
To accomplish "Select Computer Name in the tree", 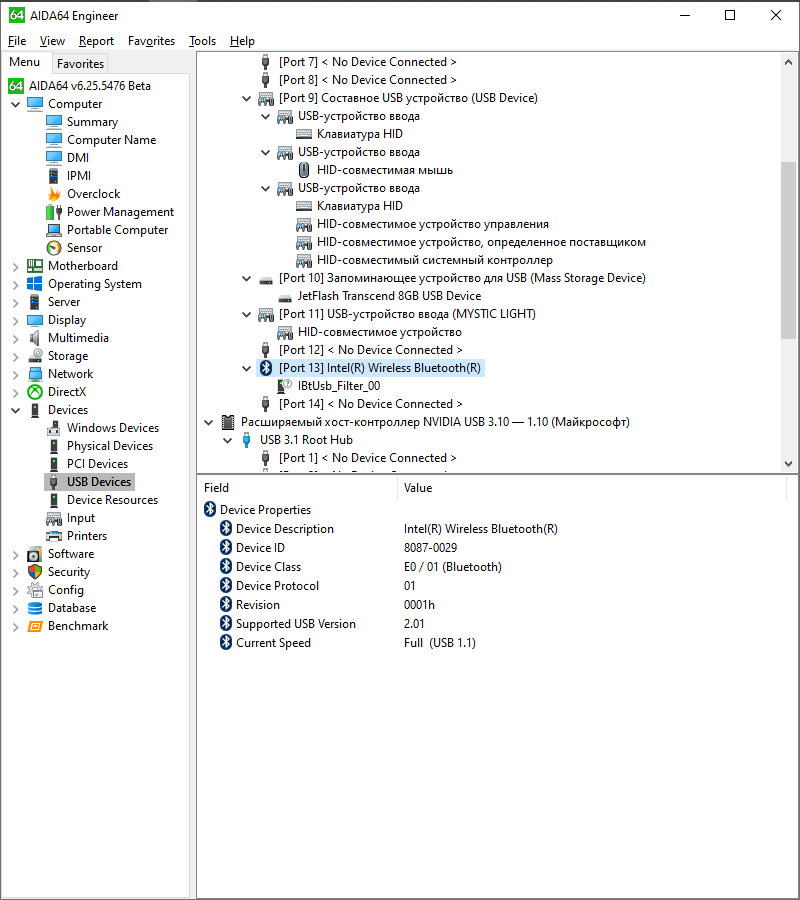I will coord(111,139).
